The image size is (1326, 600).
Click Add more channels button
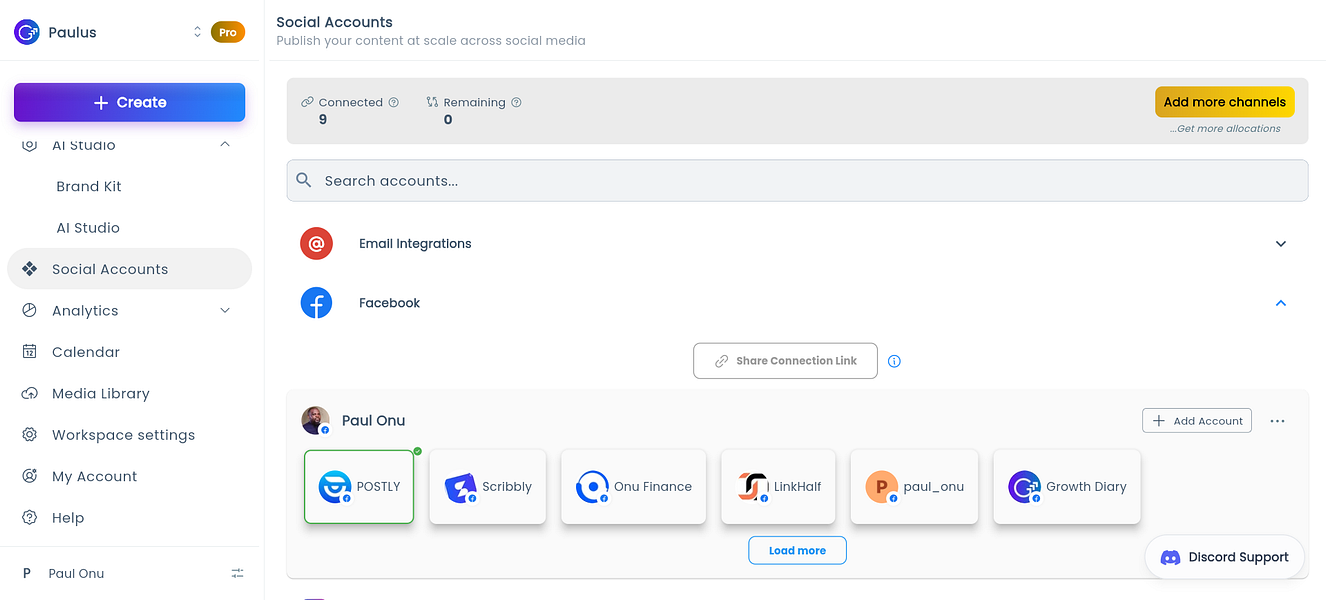(1225, 102)
